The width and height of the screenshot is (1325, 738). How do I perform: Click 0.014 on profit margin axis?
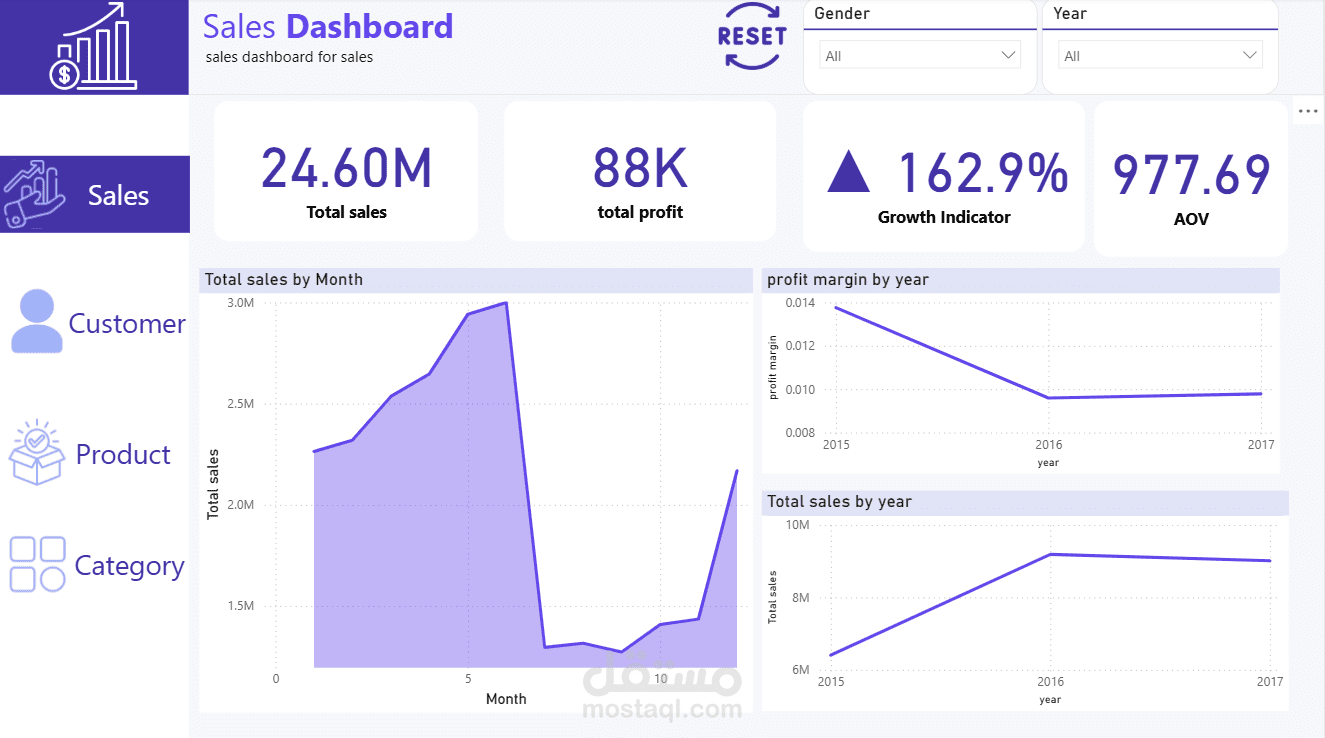[800, 303]
